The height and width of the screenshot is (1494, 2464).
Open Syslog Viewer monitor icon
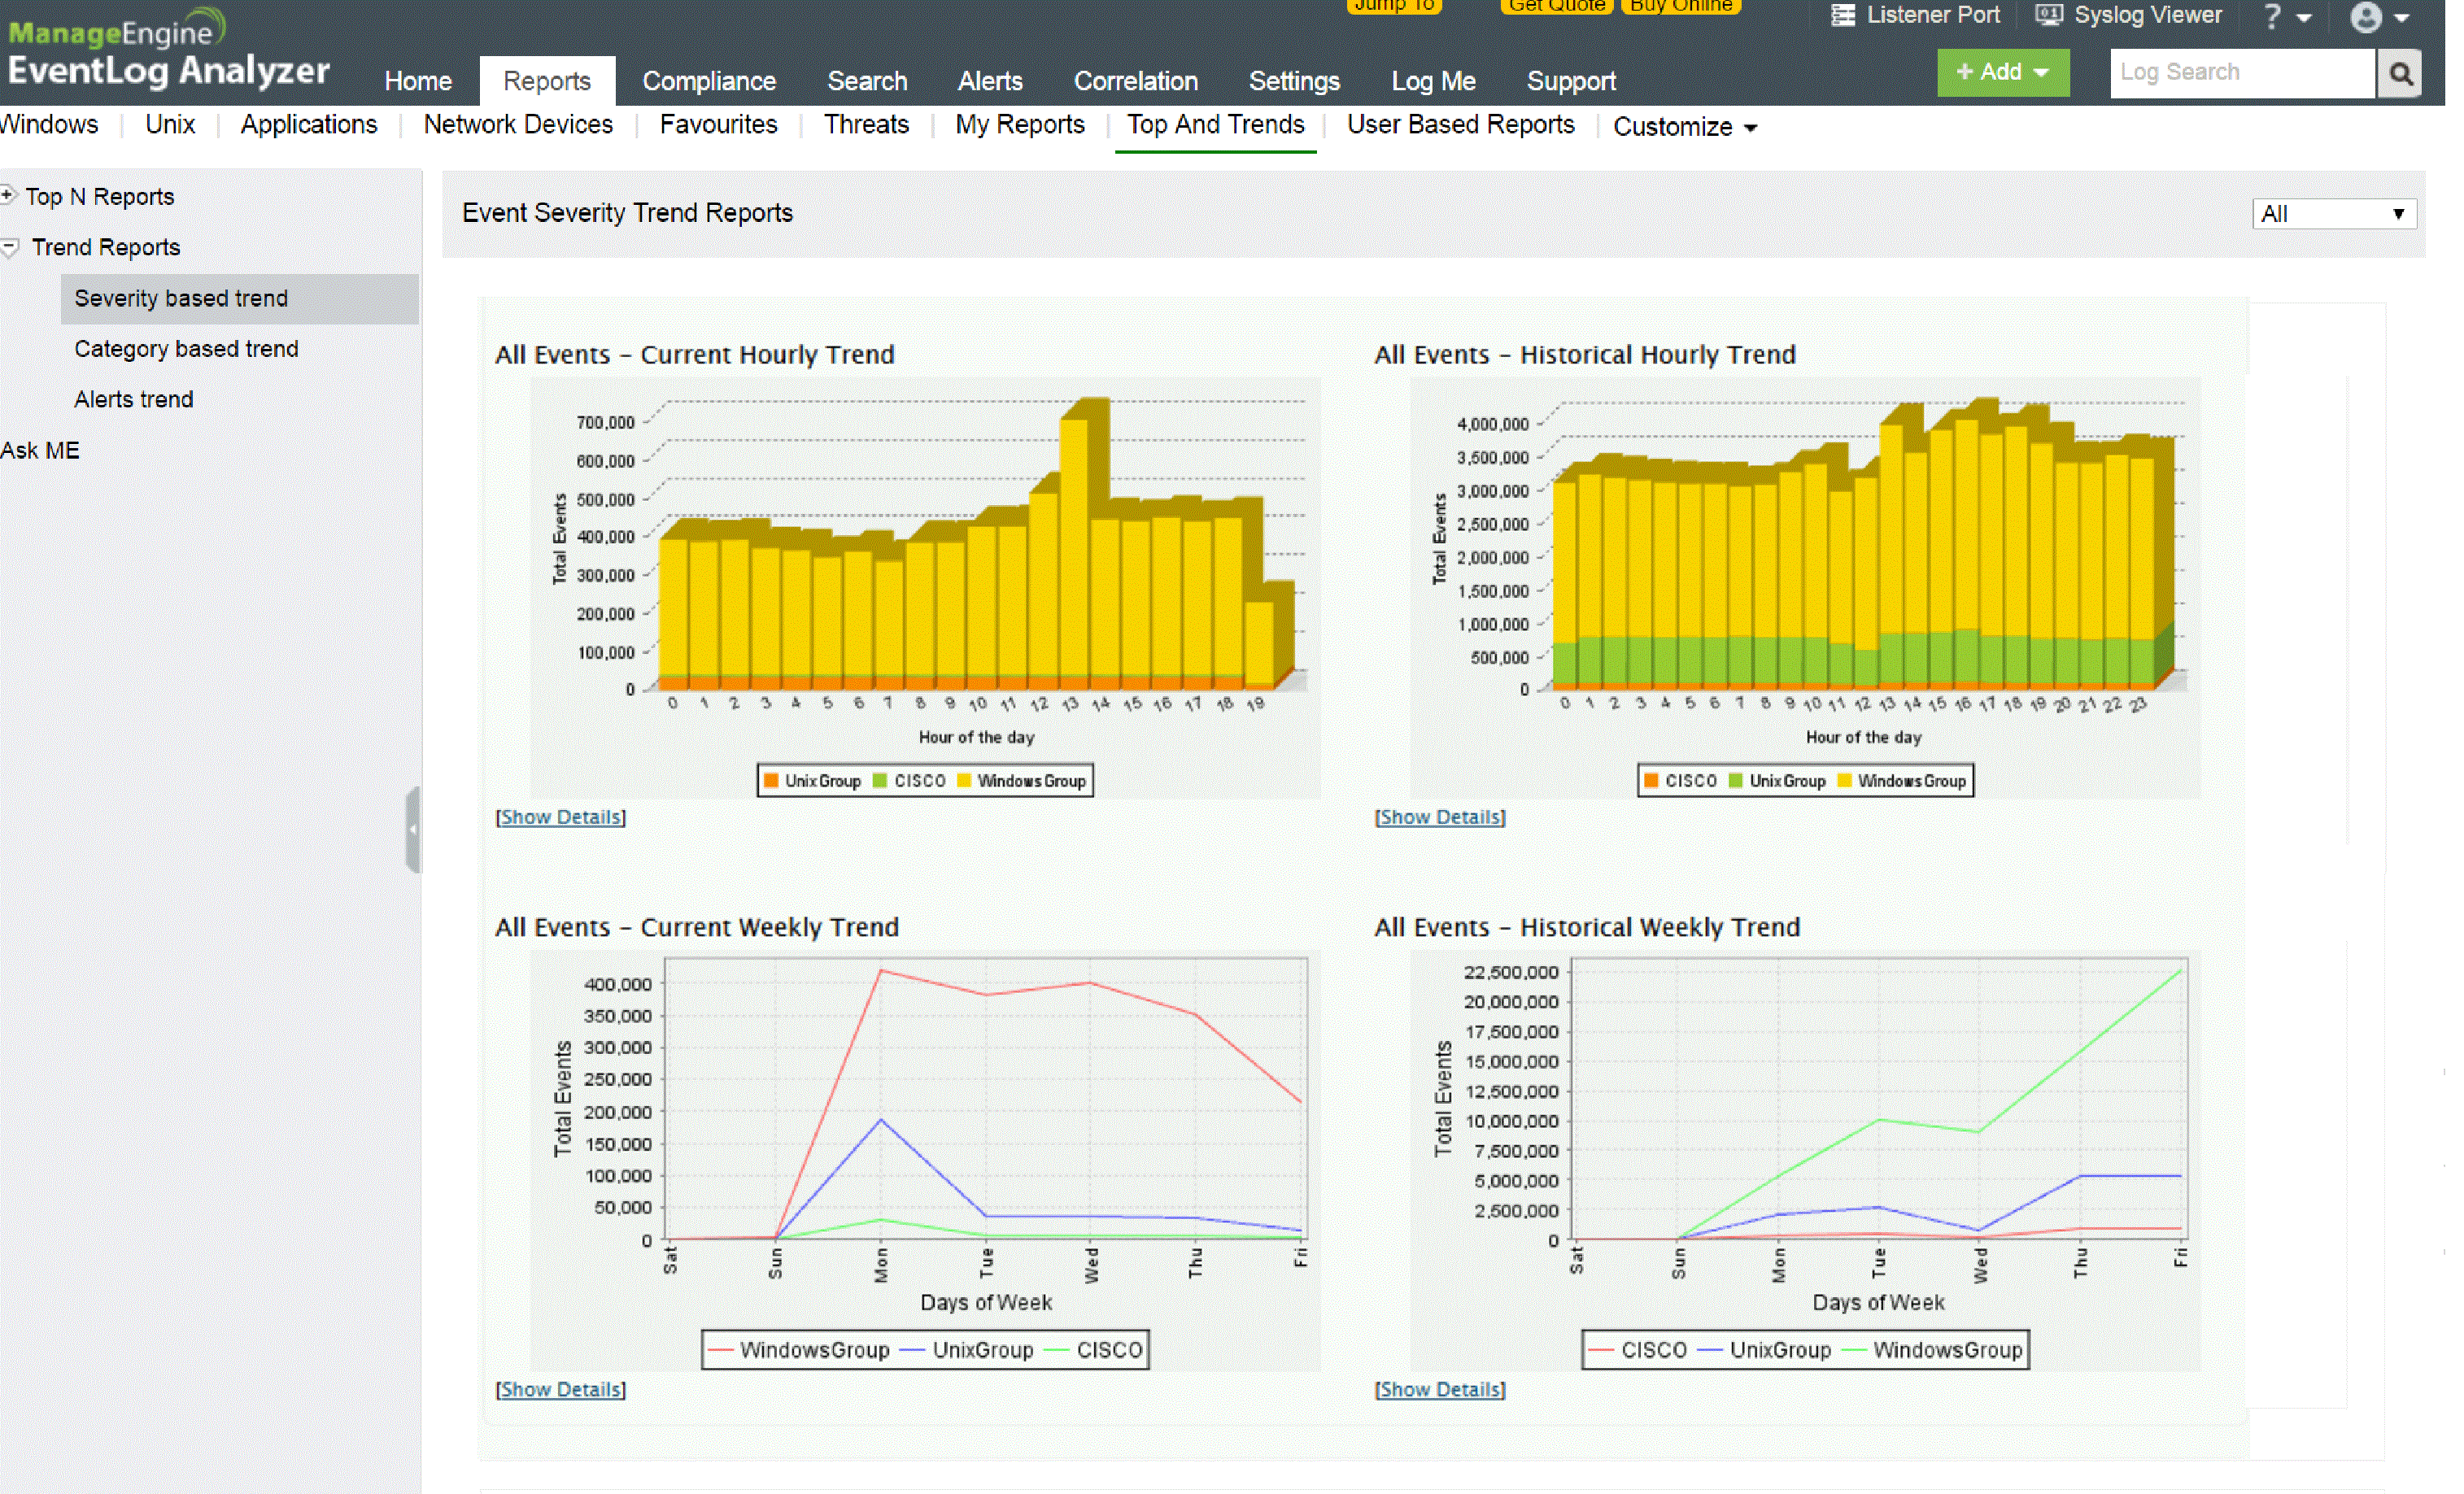[x=2048, y=15]
